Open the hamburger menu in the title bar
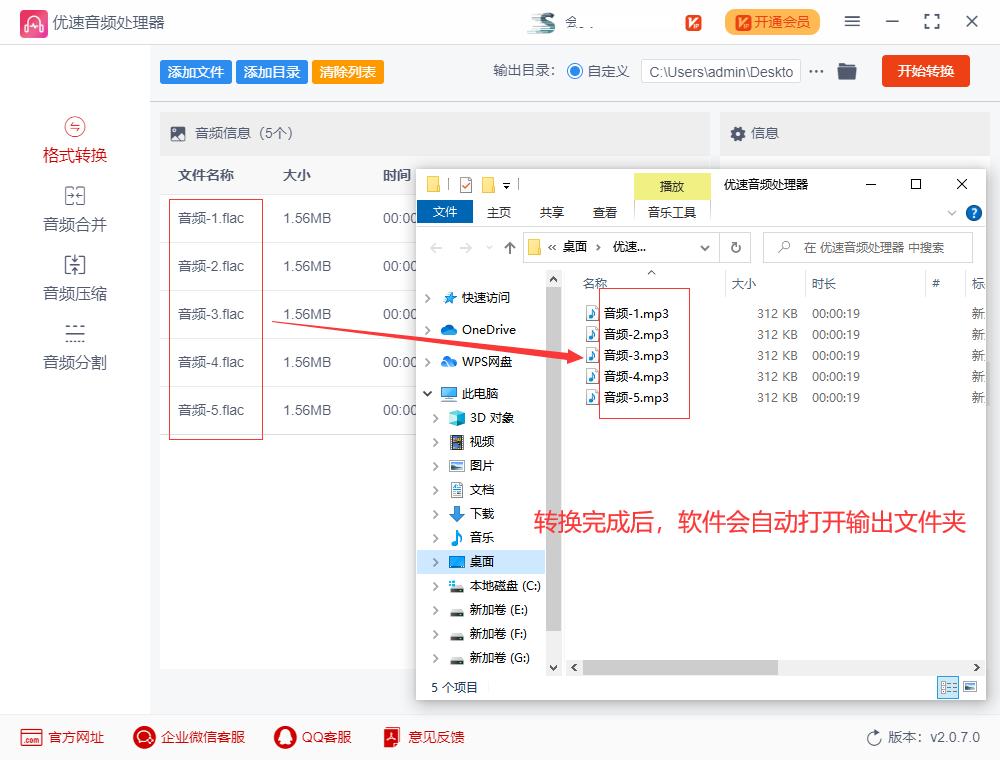The image size is (1000, 760). [853, 21]
